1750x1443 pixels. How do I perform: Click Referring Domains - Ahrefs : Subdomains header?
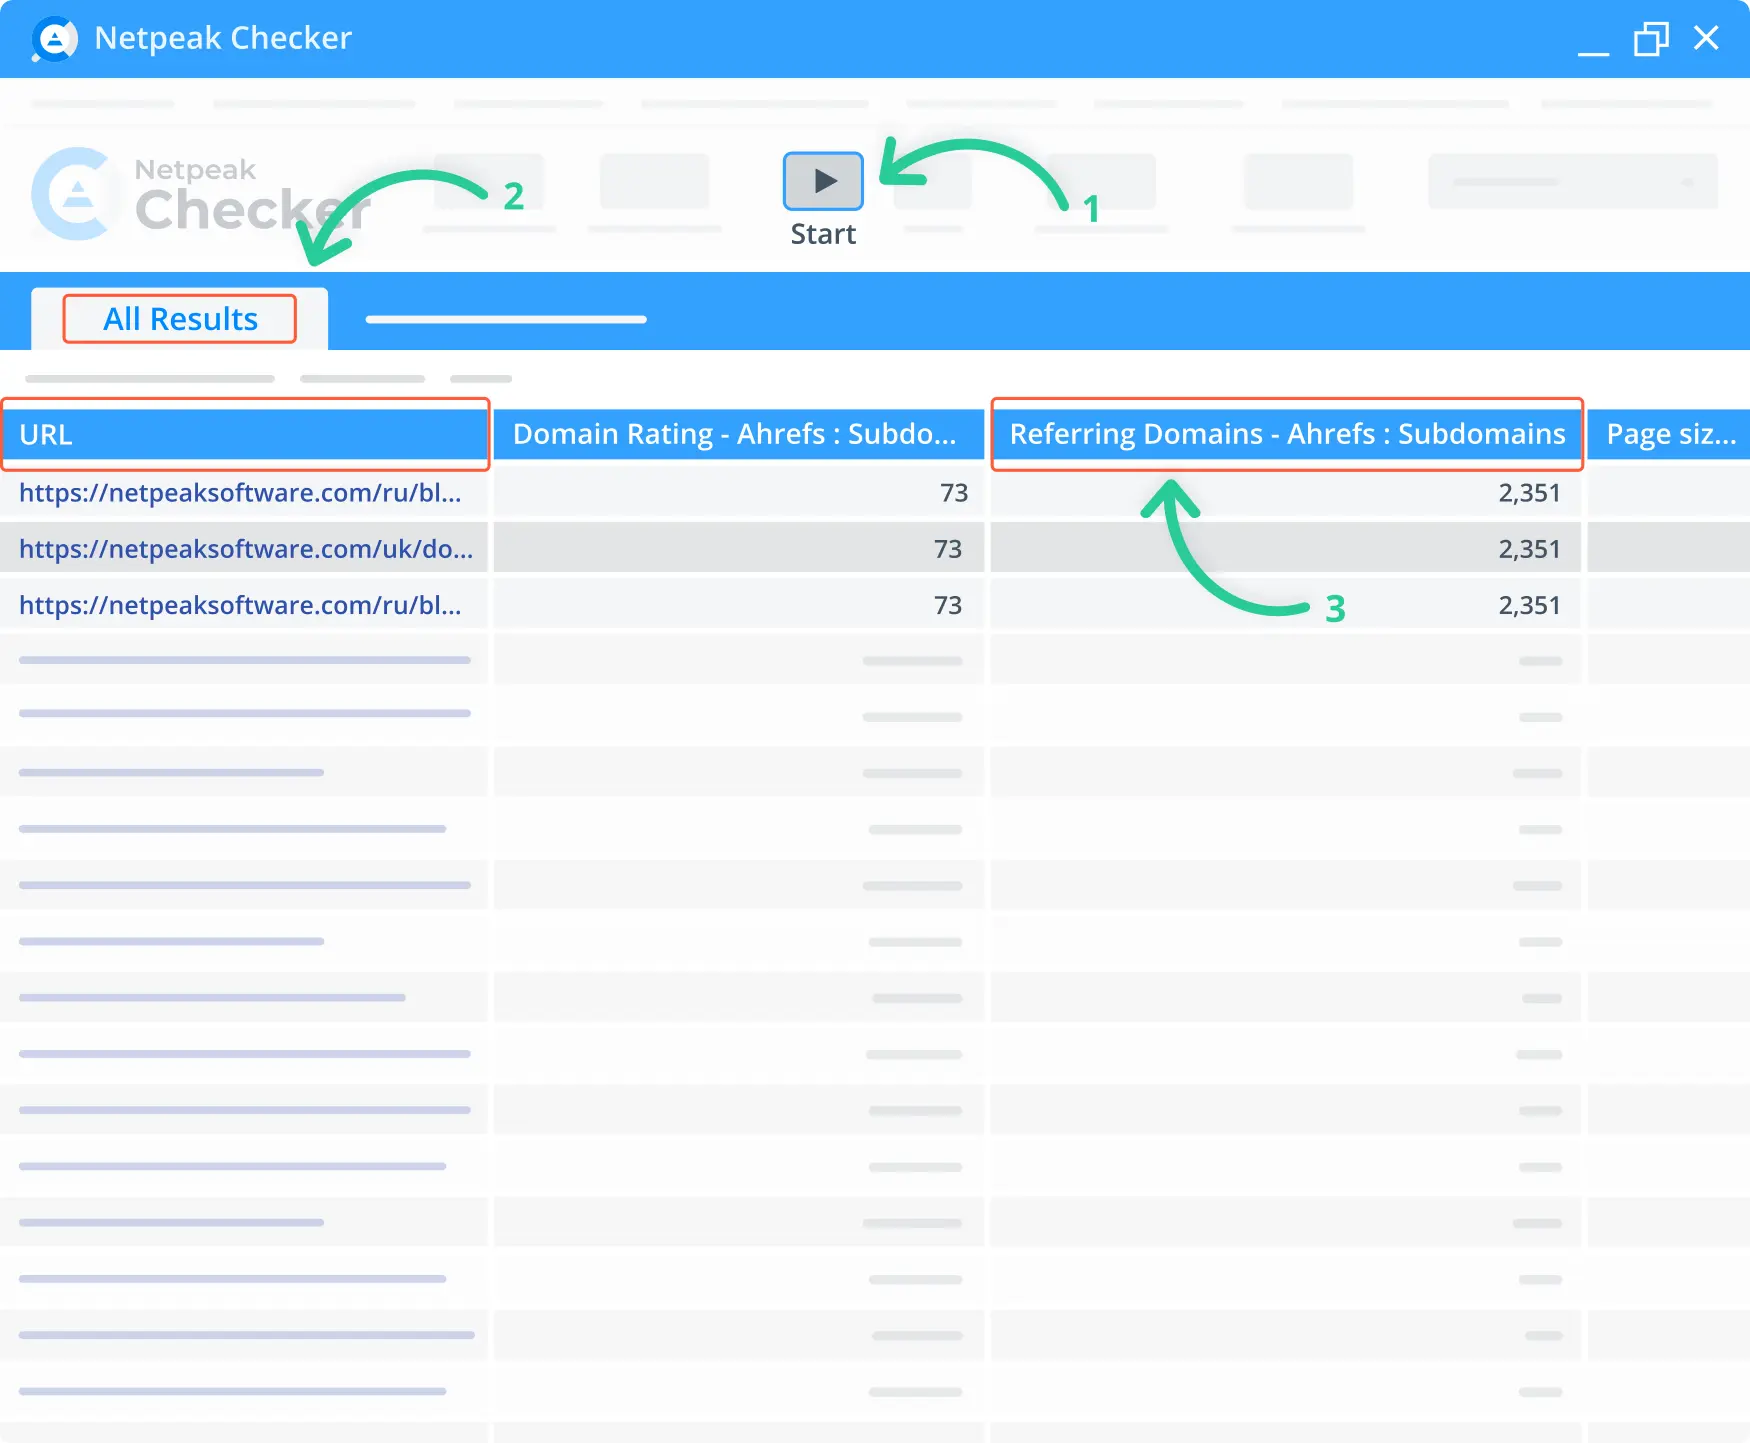tap(1287, 435)
